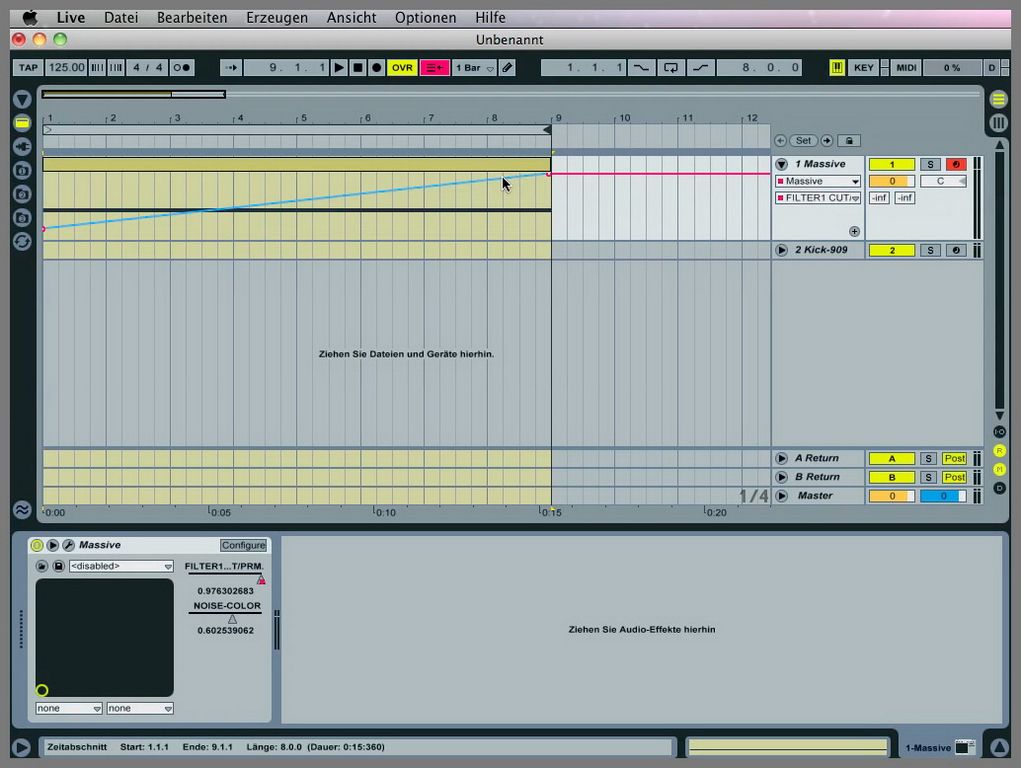1021x768 pixels.
Task: Unfold the A Return track
Action: coord(781,459)
